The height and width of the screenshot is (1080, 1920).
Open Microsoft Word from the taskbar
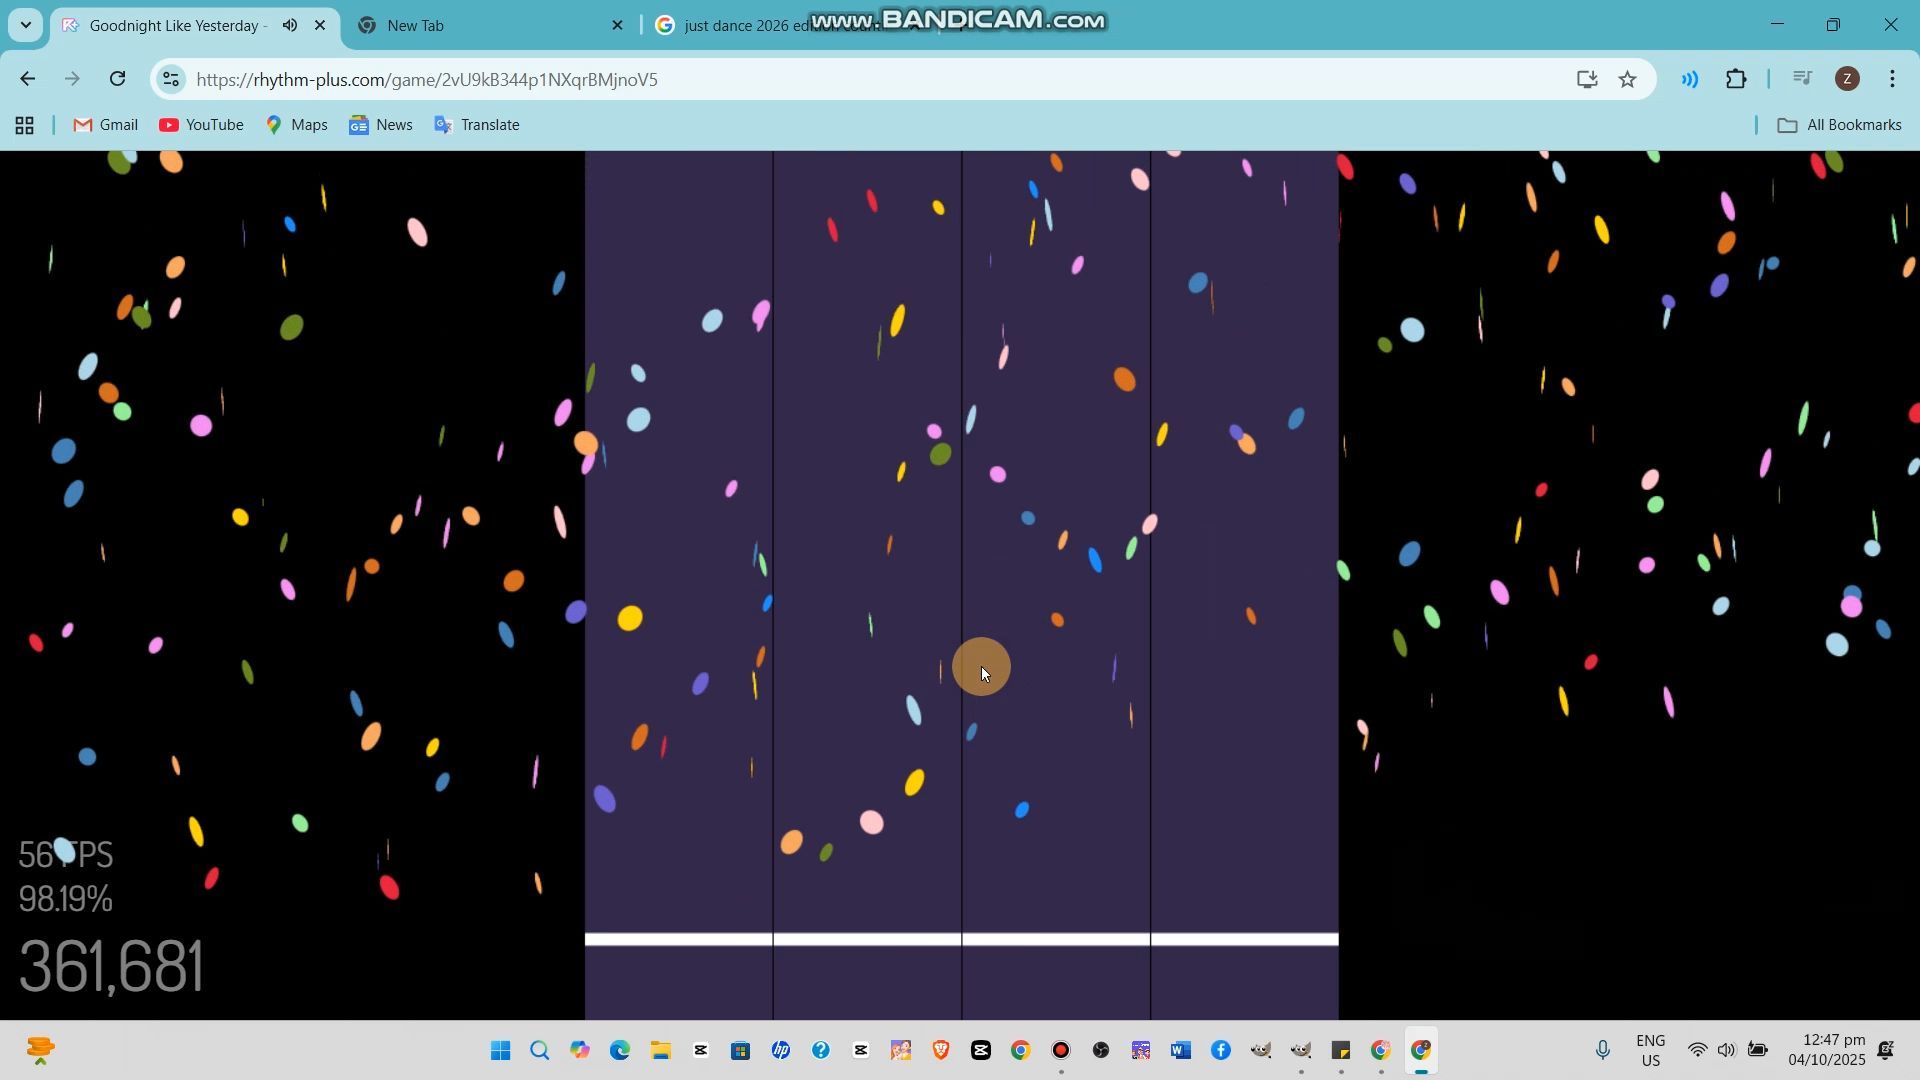point(1180,1050)
